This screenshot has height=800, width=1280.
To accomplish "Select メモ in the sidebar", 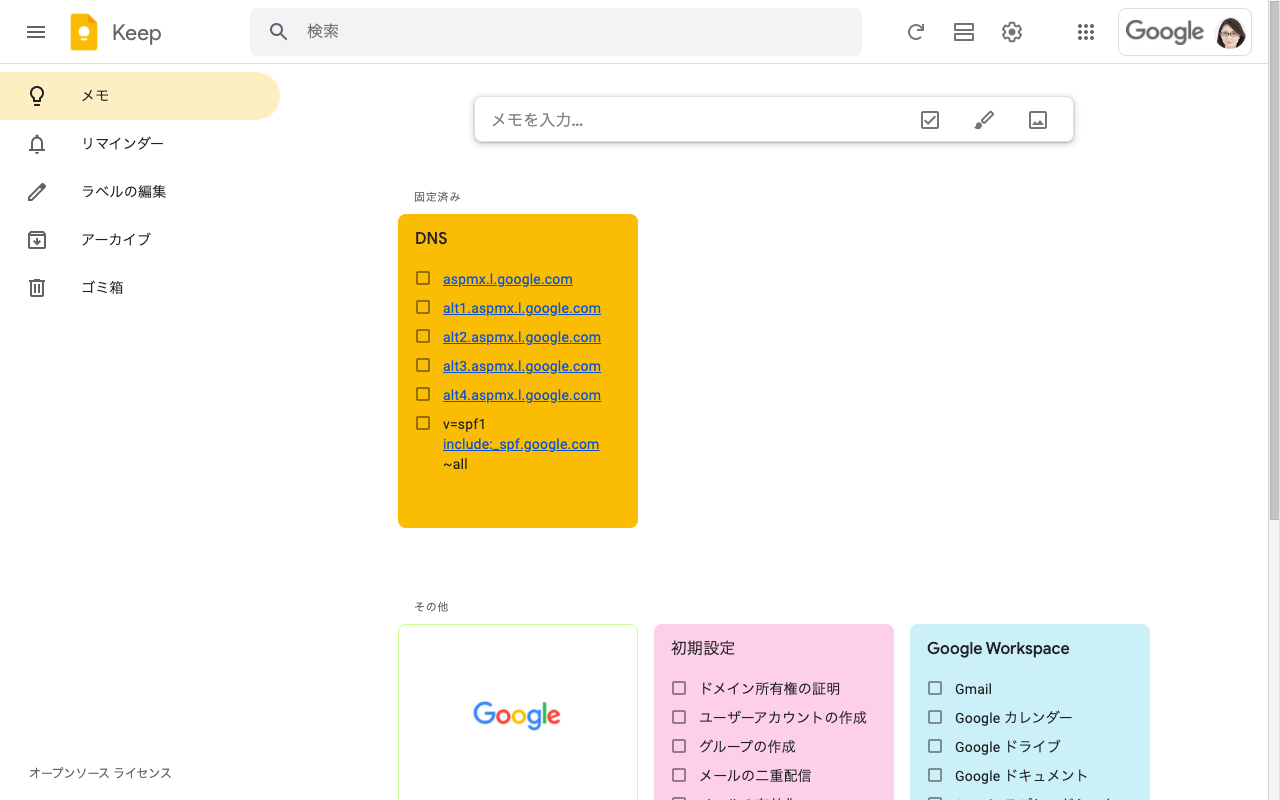I will coord(140,96).
